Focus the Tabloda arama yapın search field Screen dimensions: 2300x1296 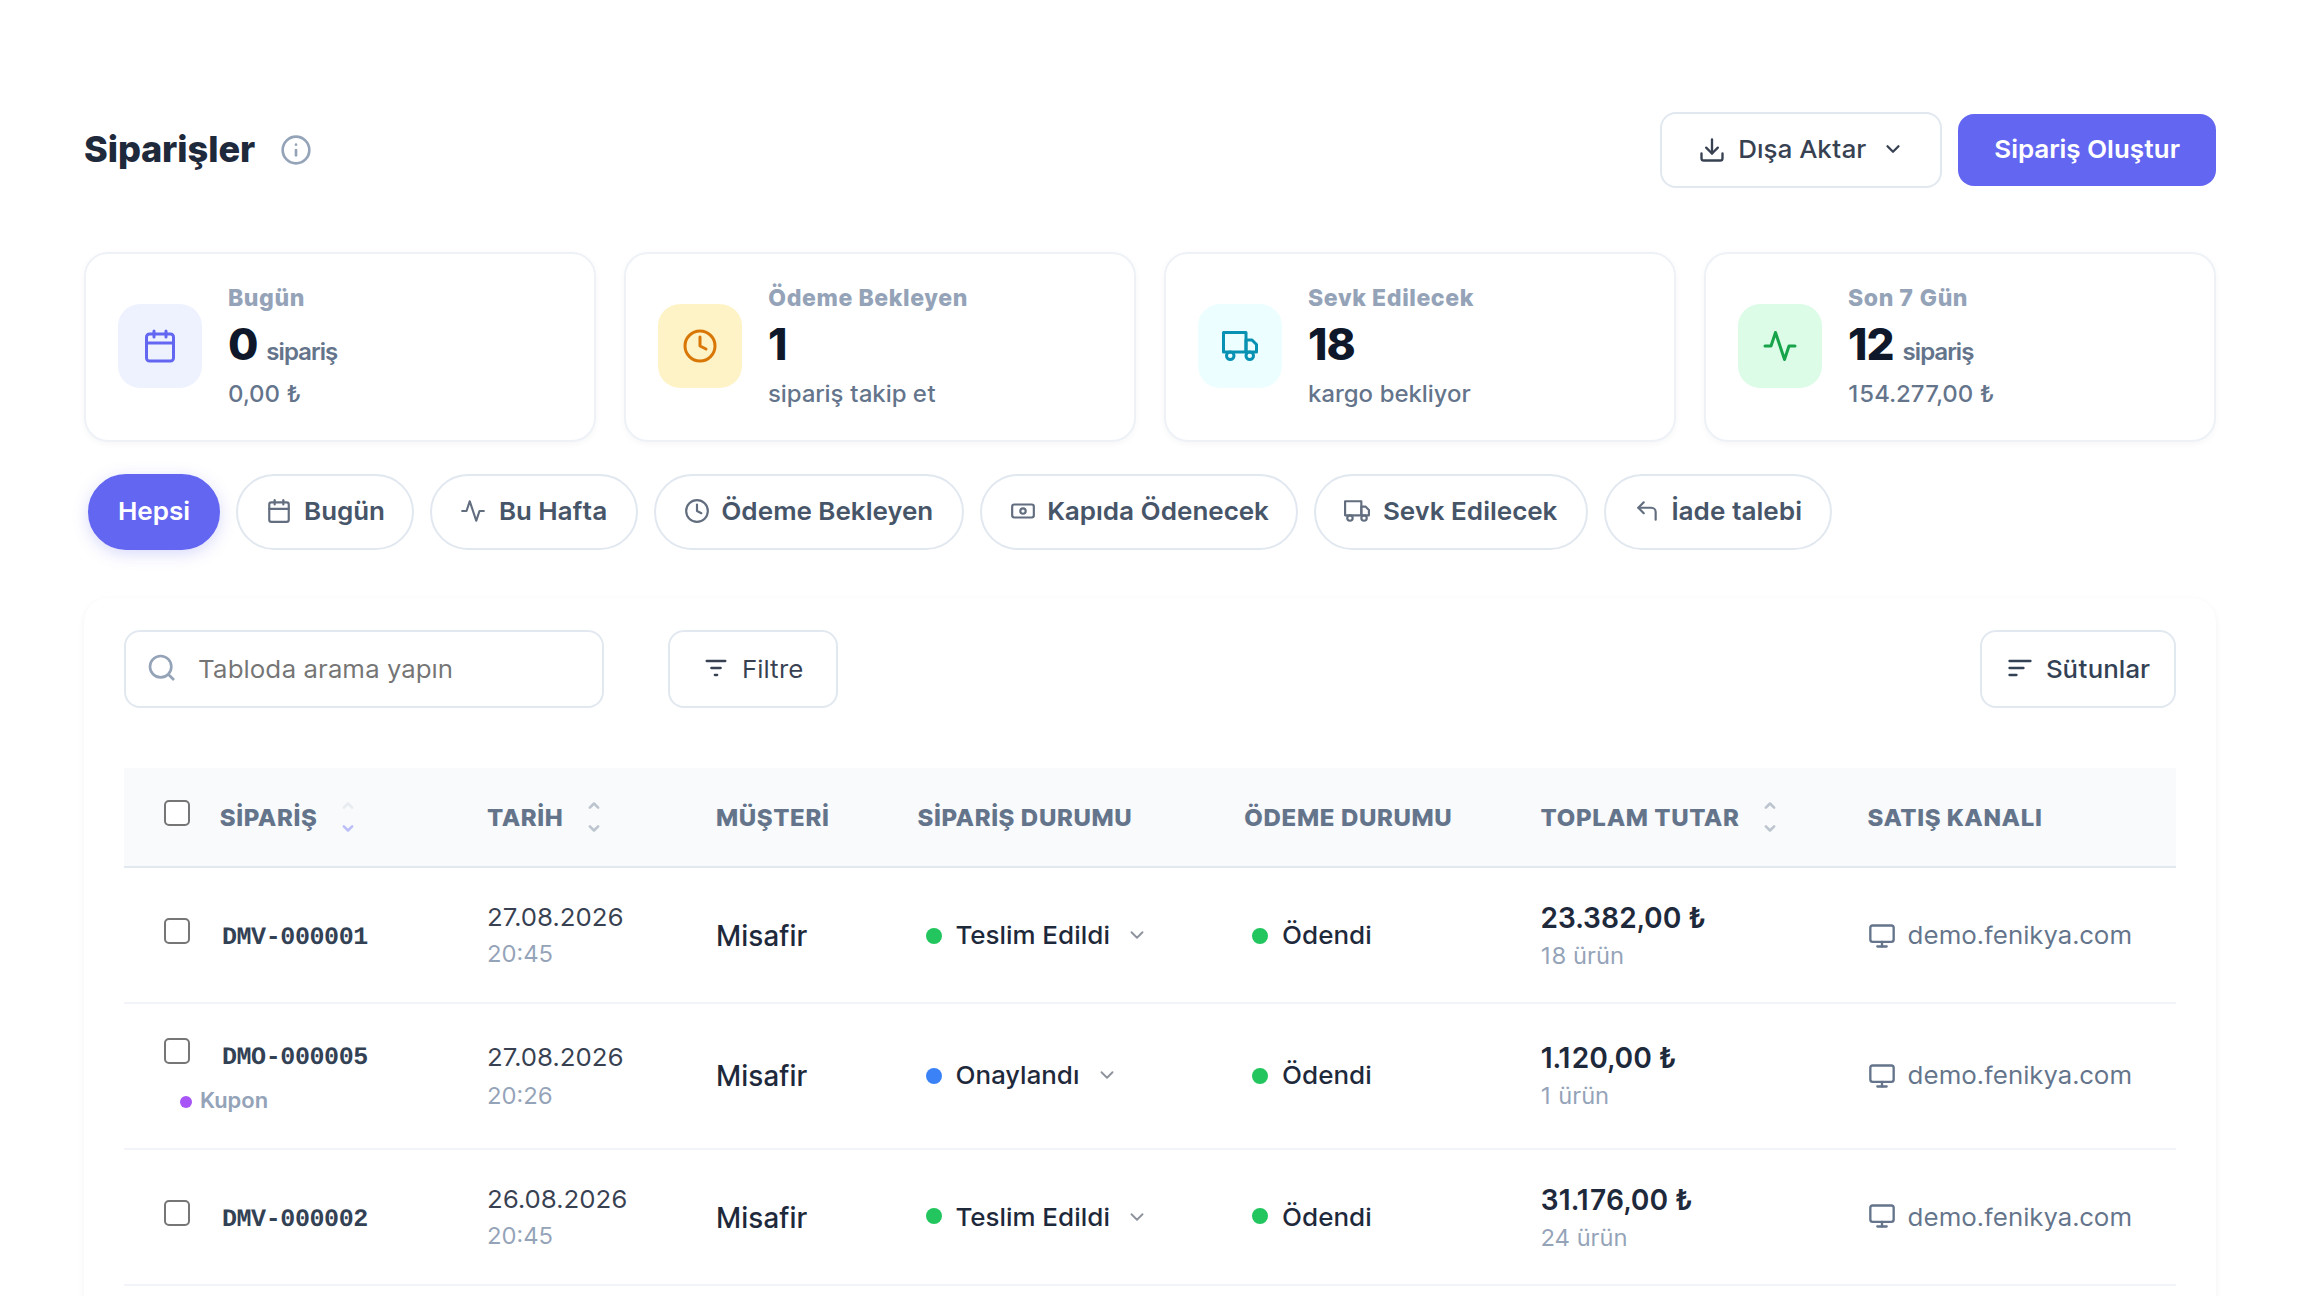point(364,669)
